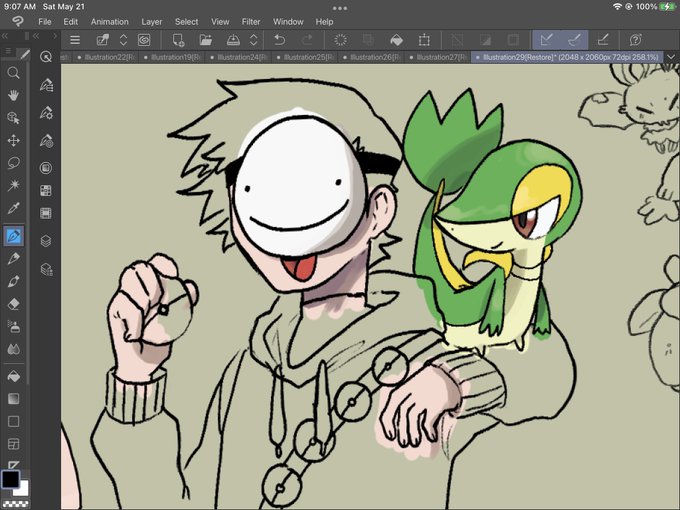Select the Lasso selection tool
This screenshot has height=510, width=680.
(x=13, y=163)
